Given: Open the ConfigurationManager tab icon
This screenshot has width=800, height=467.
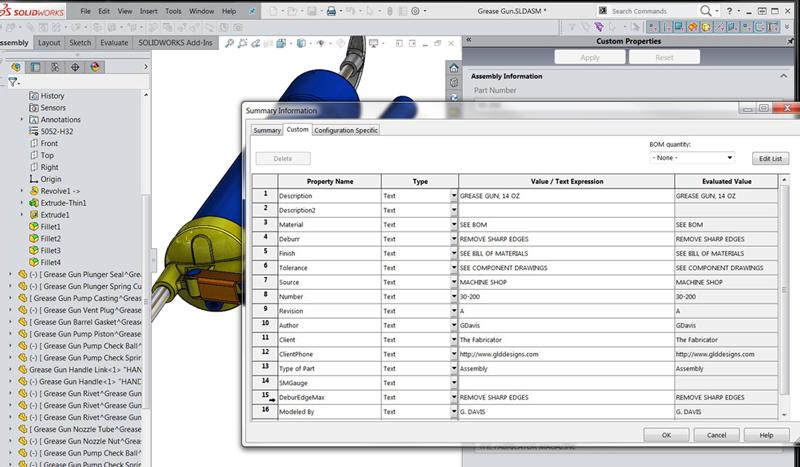Looking at the screenshot, I should click(x=55, y=67).
